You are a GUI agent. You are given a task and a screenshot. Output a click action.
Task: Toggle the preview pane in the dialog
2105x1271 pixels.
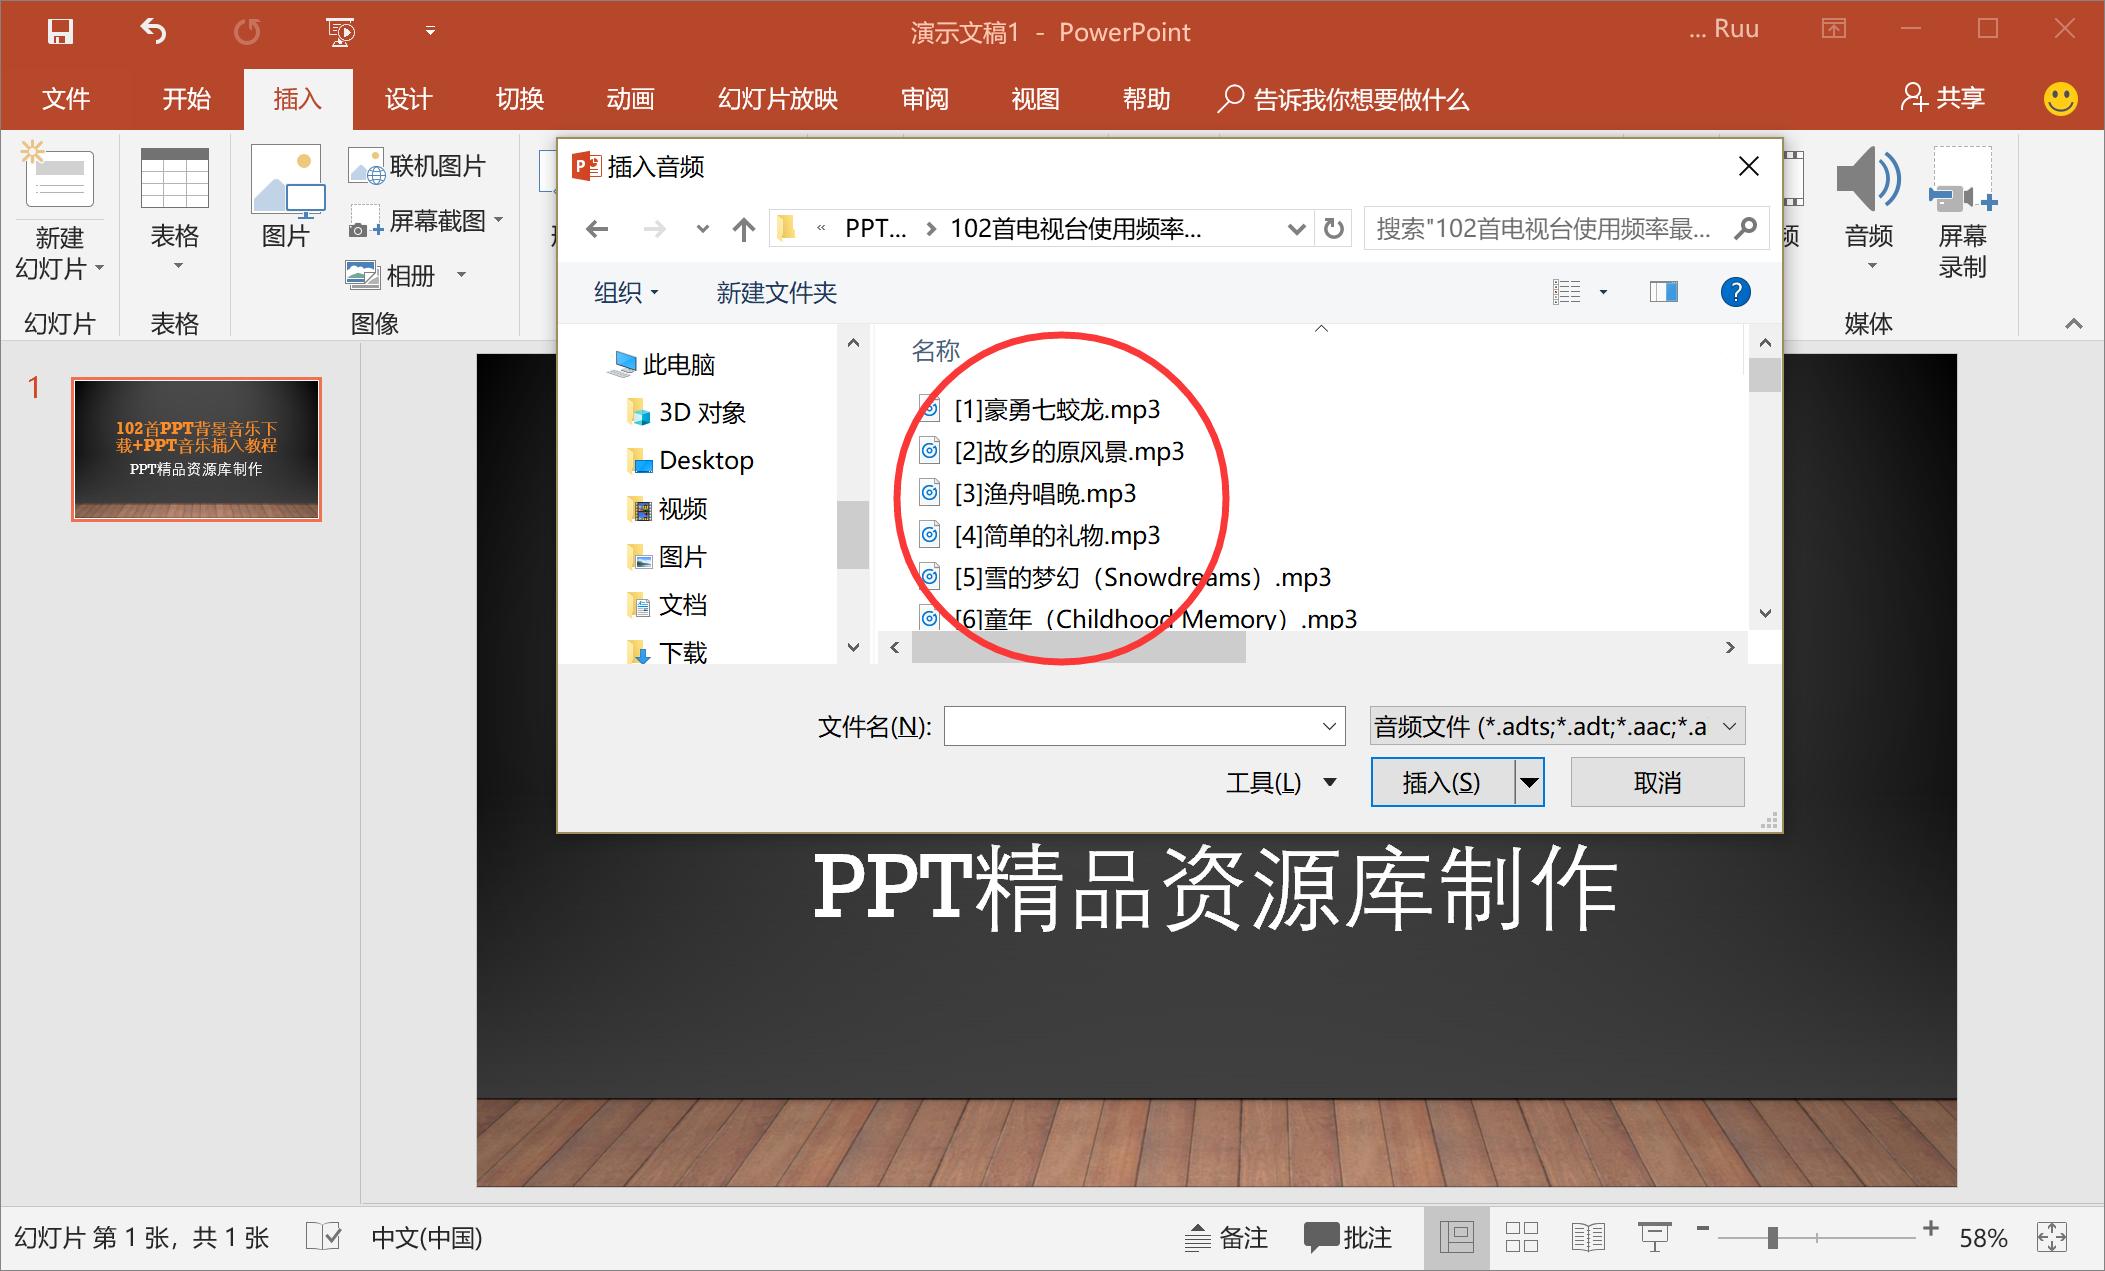coord(1662,291)
